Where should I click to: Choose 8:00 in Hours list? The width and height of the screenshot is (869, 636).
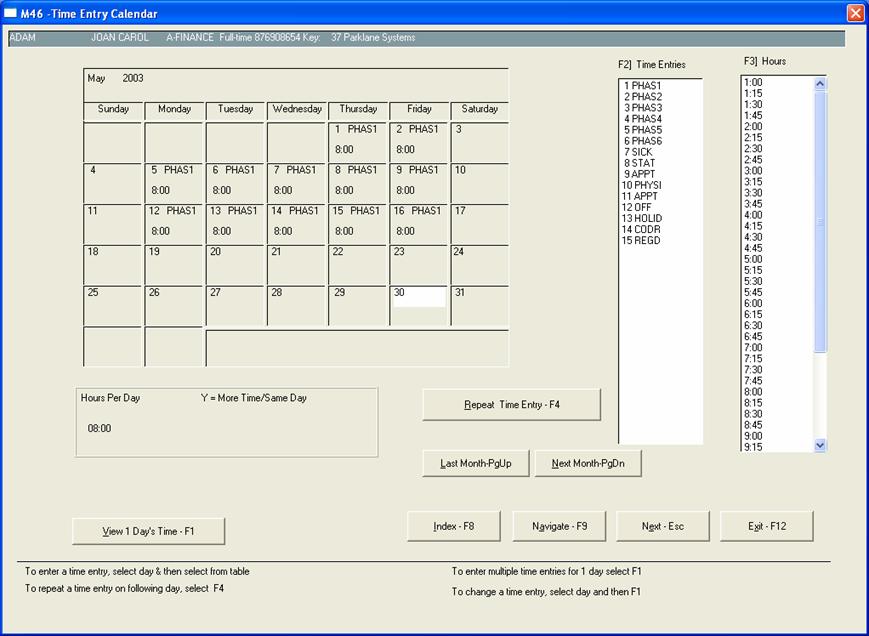click(x=753, y=392)
